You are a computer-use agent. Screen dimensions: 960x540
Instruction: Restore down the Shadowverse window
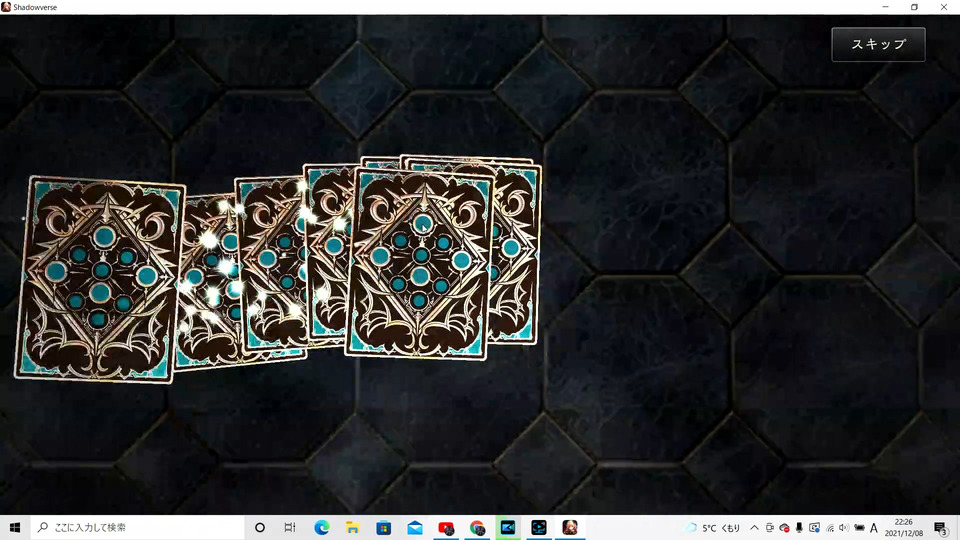[914, 7]
